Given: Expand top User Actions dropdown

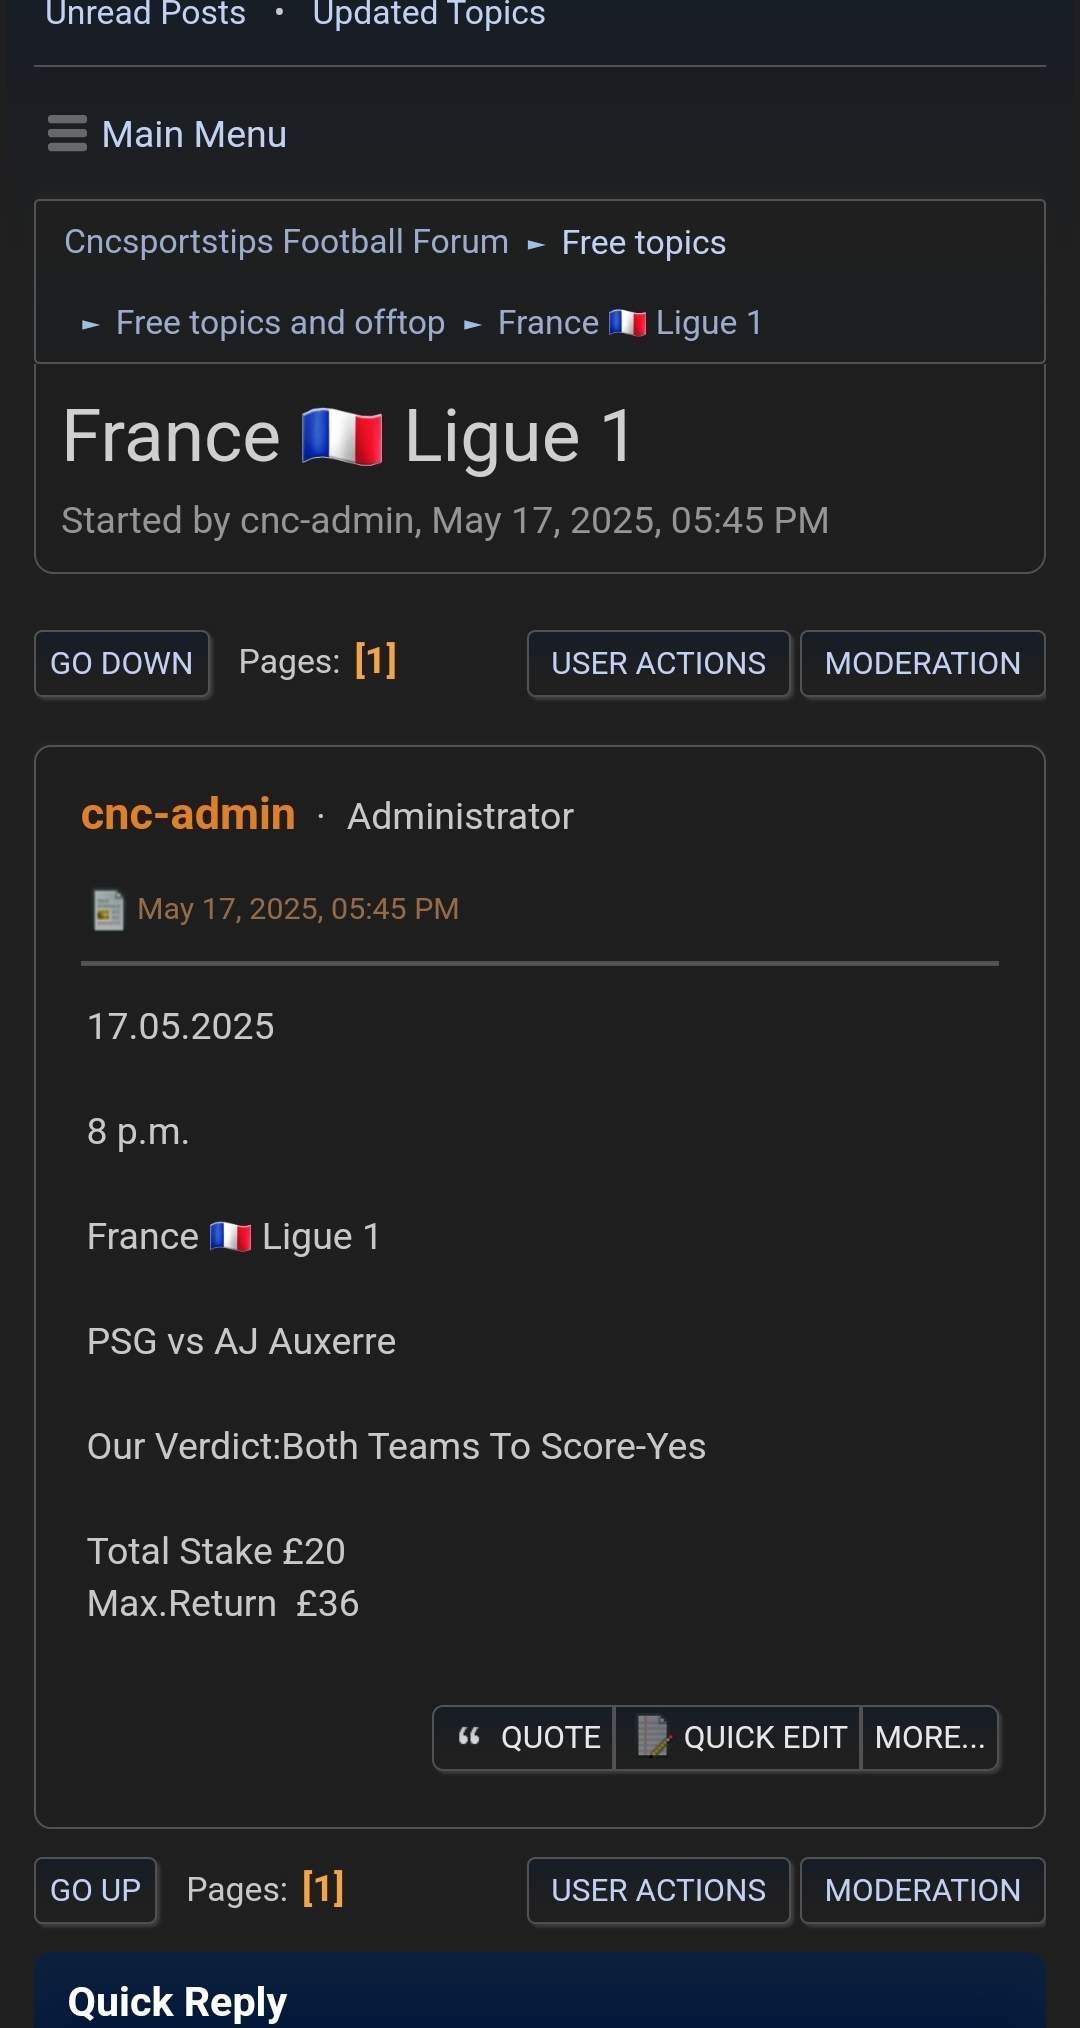Looking at the screenshot, I should click(659, 663).
